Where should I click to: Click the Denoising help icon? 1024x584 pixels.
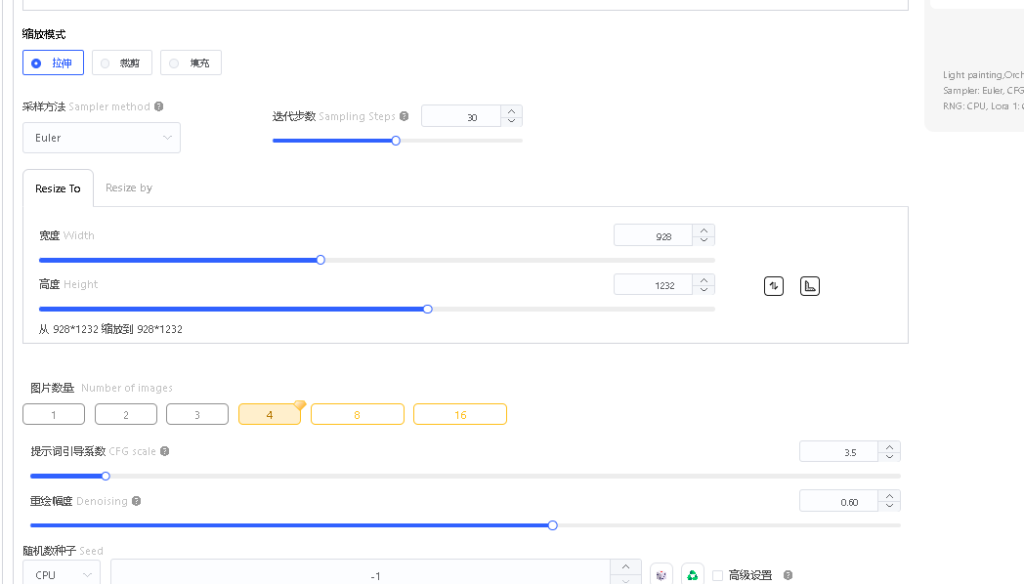136,501
